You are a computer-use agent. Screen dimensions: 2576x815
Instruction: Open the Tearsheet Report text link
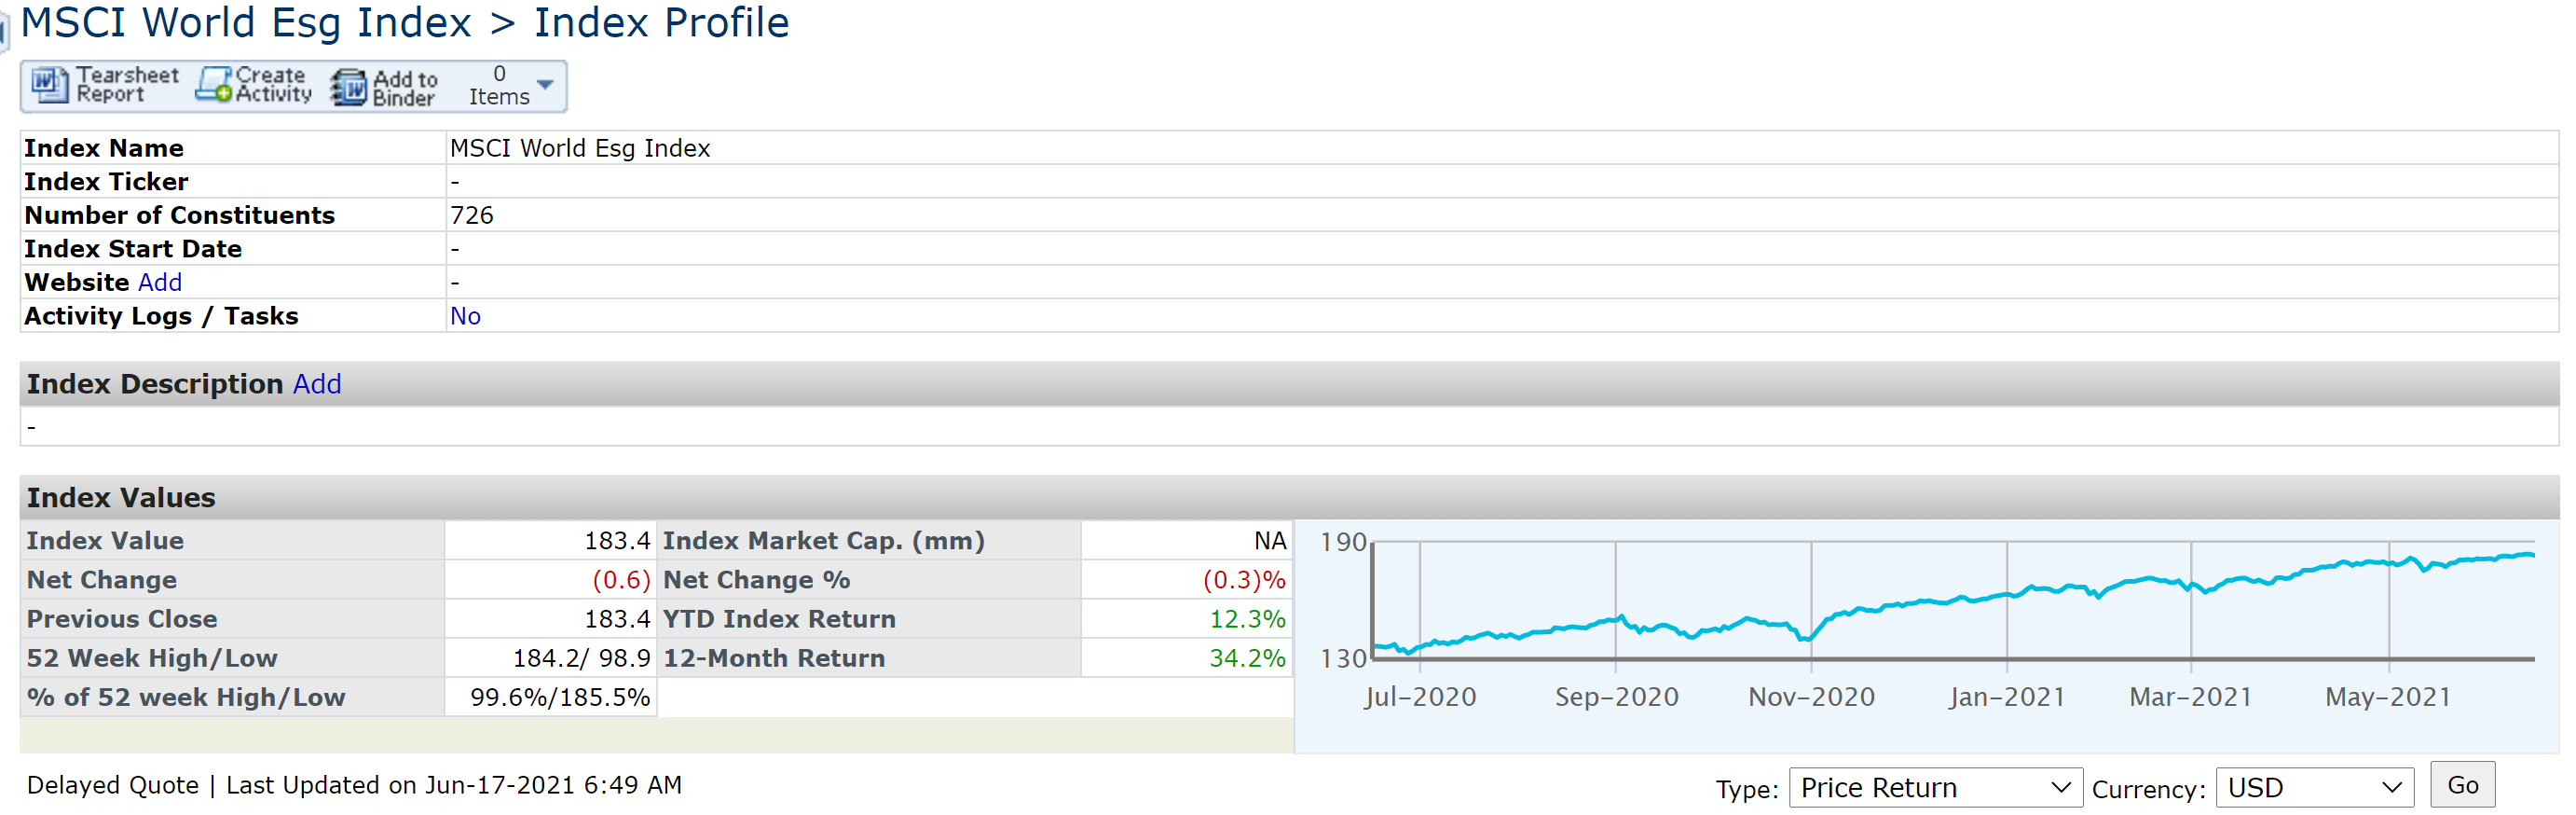(127, 85)
